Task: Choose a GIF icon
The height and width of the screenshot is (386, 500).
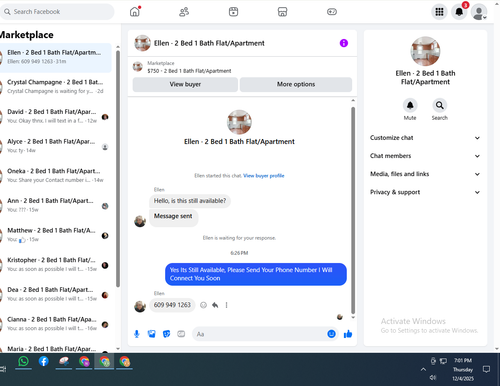Action: 181,334
